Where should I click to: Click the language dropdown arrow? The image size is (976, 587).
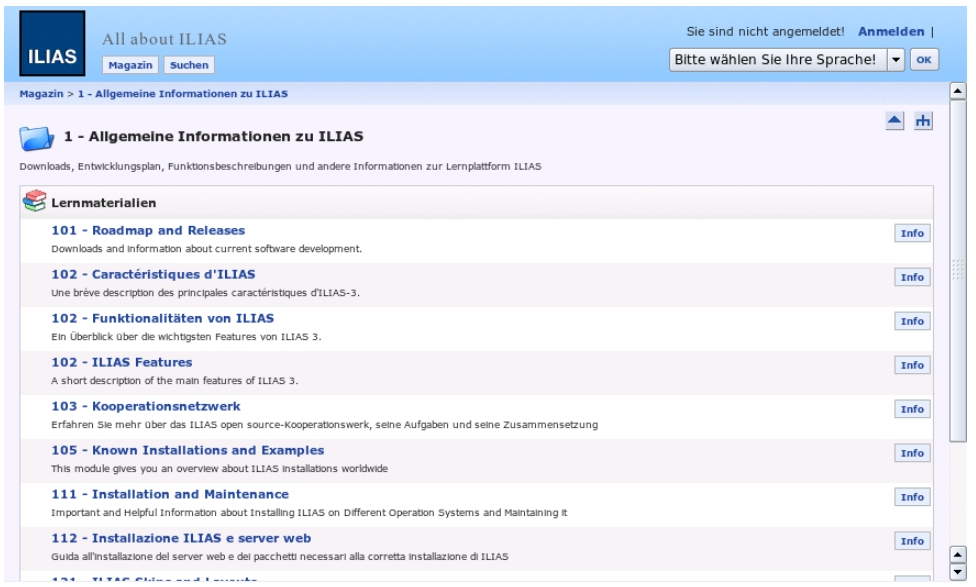pos(896,60)
